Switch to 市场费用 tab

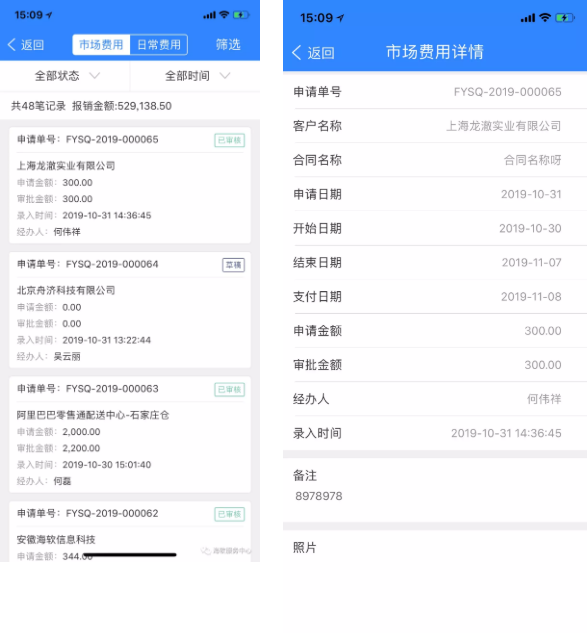(x=101, y=44)
